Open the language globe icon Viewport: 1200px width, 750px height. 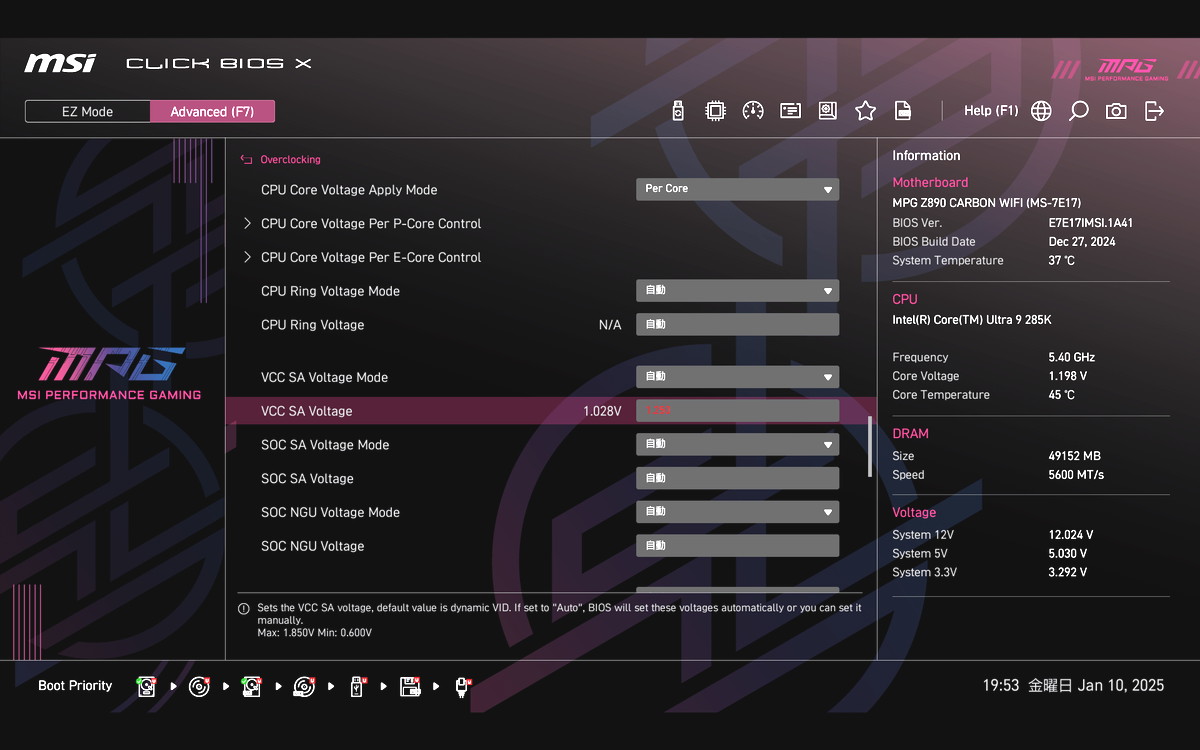coord(1041,111)
